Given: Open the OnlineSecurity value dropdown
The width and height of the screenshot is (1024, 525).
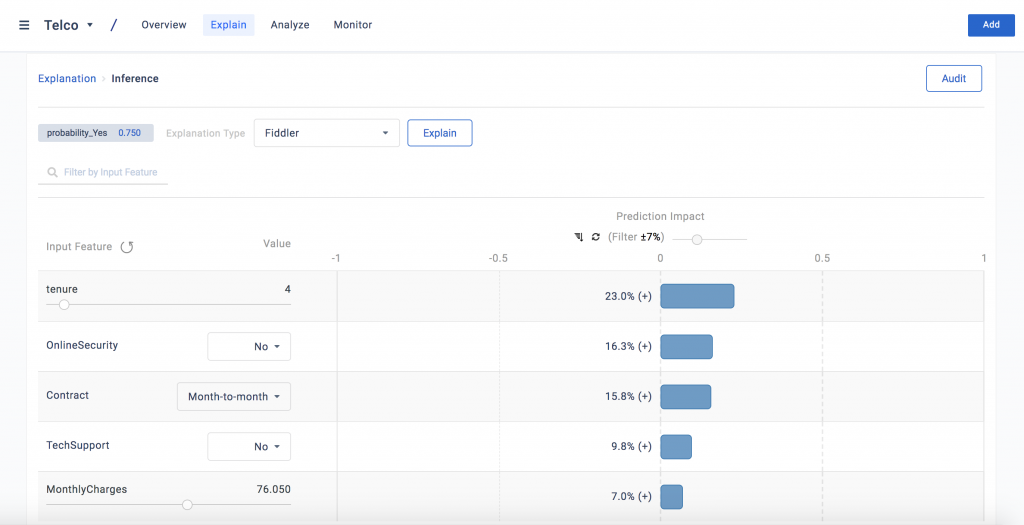Looking at the screenshot, I should click(249, 347).
